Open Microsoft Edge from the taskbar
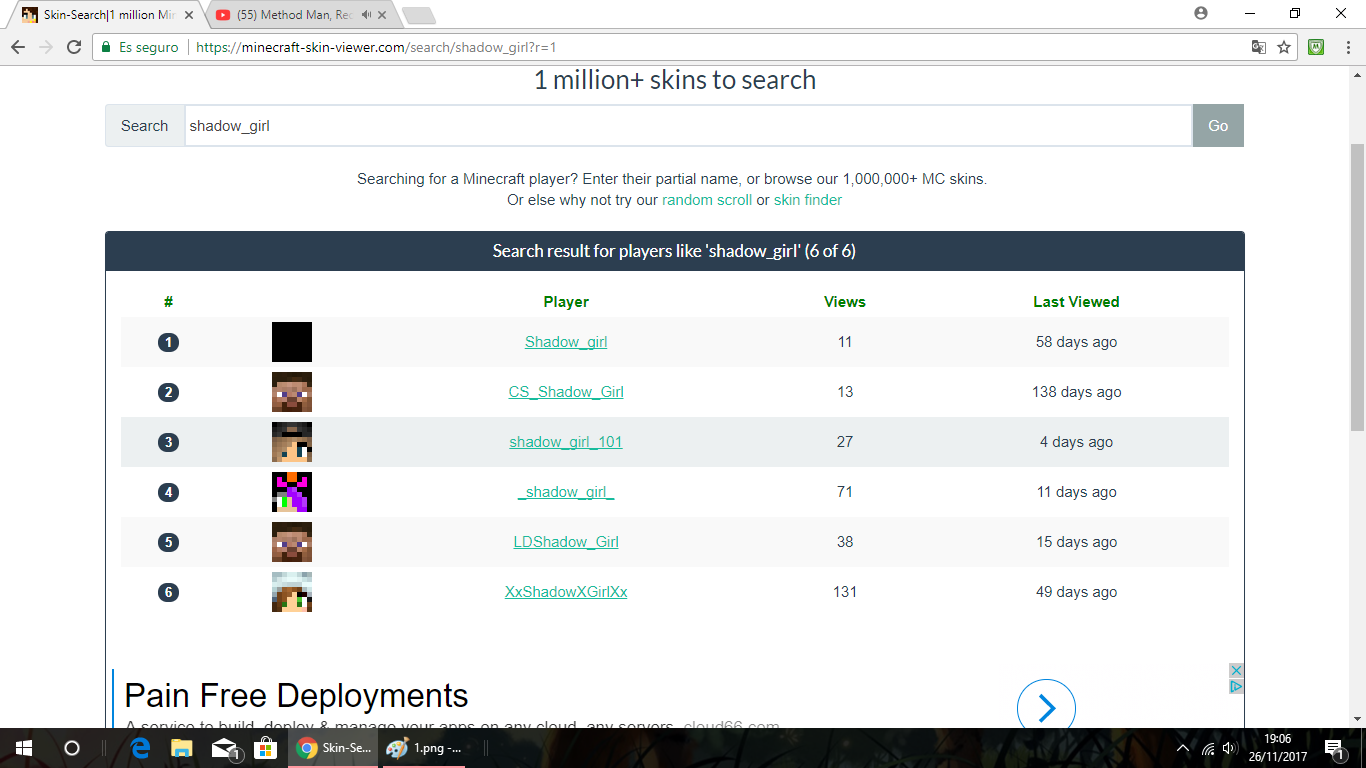The height and width of the screenshot is (768, 1366). (141, 748)
